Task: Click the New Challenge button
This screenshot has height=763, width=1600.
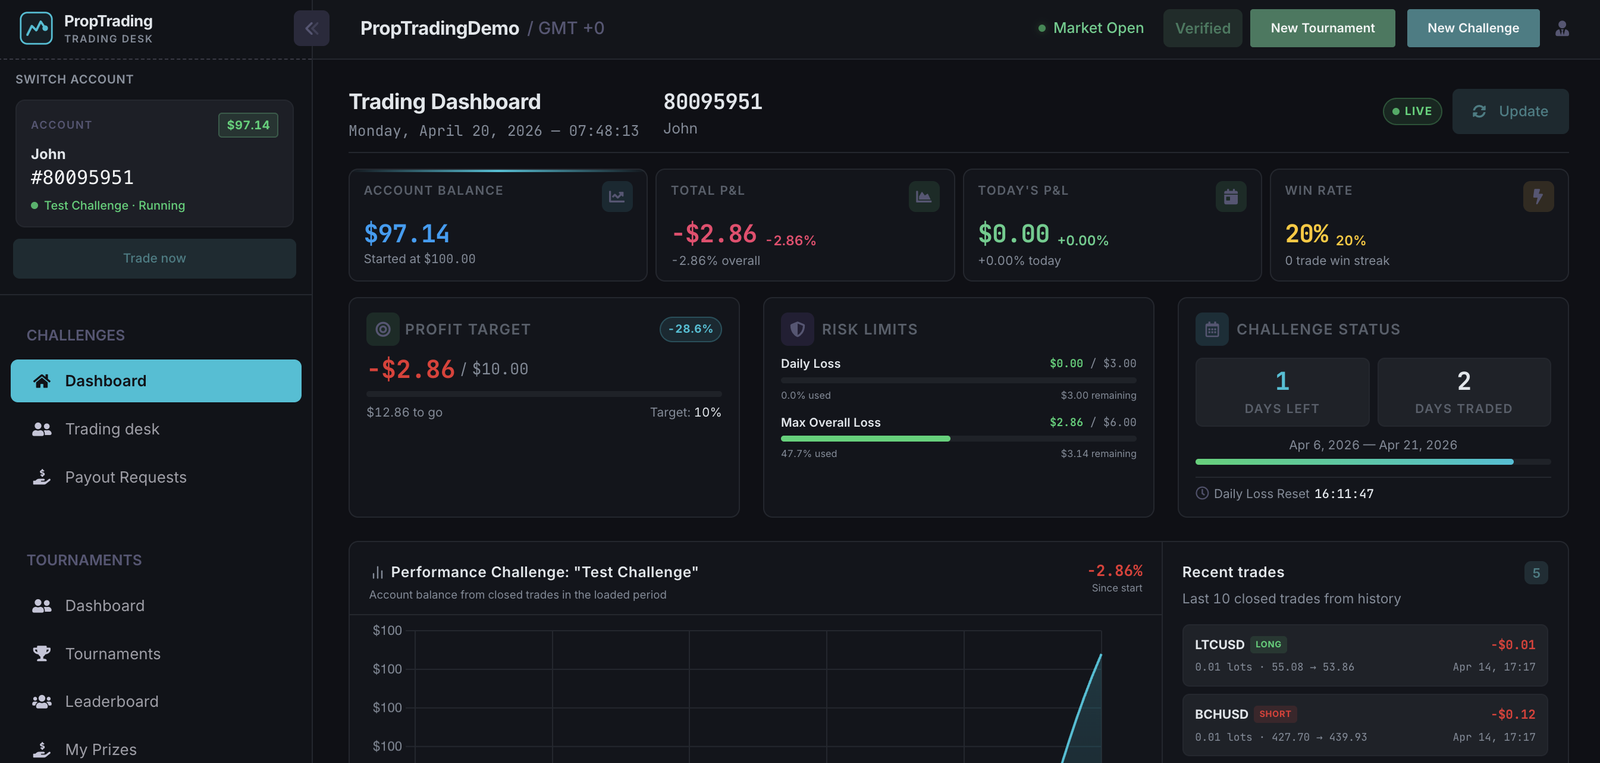Action: point(1473,28)
